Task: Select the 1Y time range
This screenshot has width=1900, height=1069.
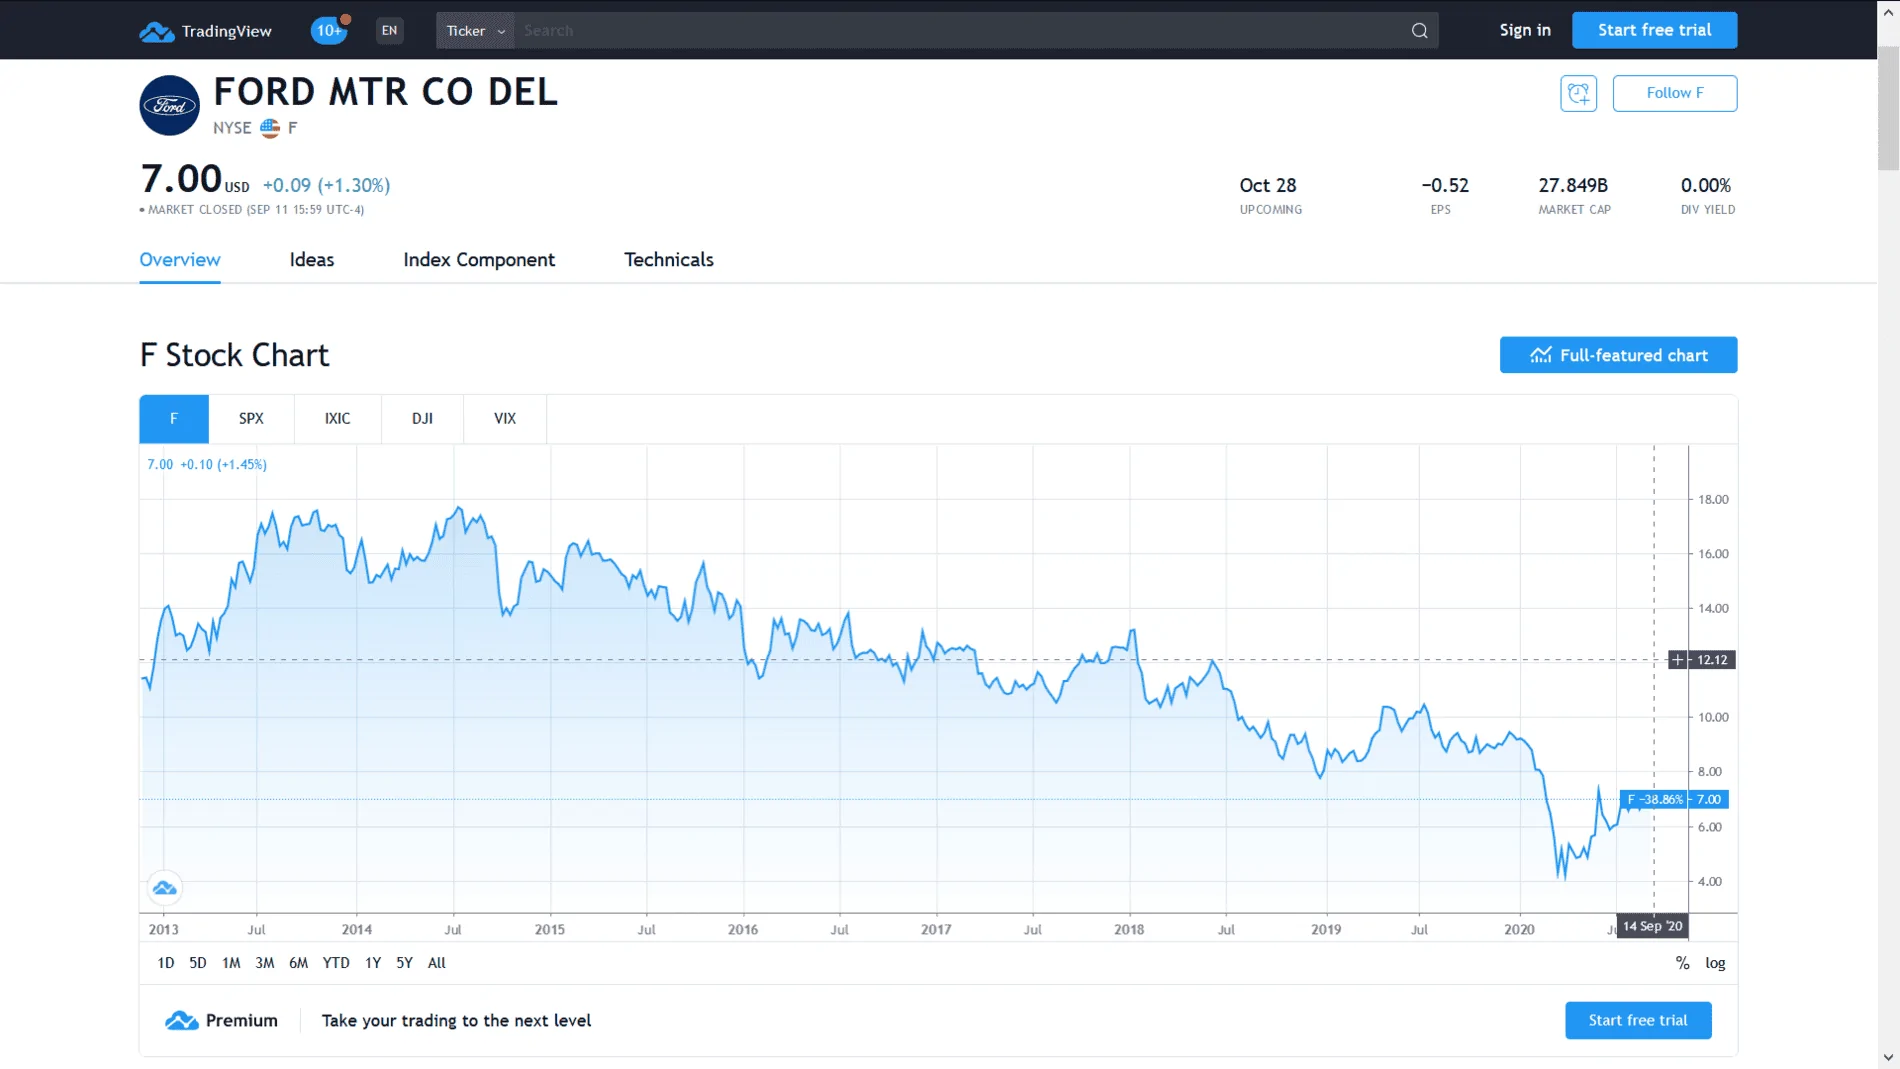Action: 372,963
